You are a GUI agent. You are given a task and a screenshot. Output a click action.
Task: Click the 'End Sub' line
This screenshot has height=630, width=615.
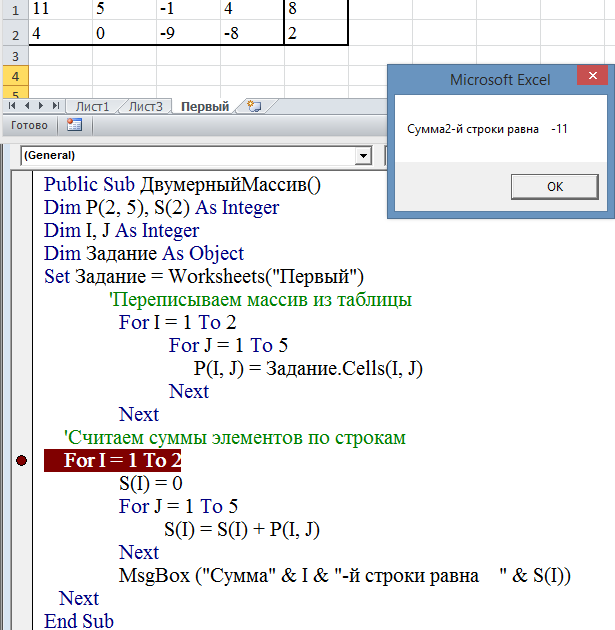(x=79, y=621)
